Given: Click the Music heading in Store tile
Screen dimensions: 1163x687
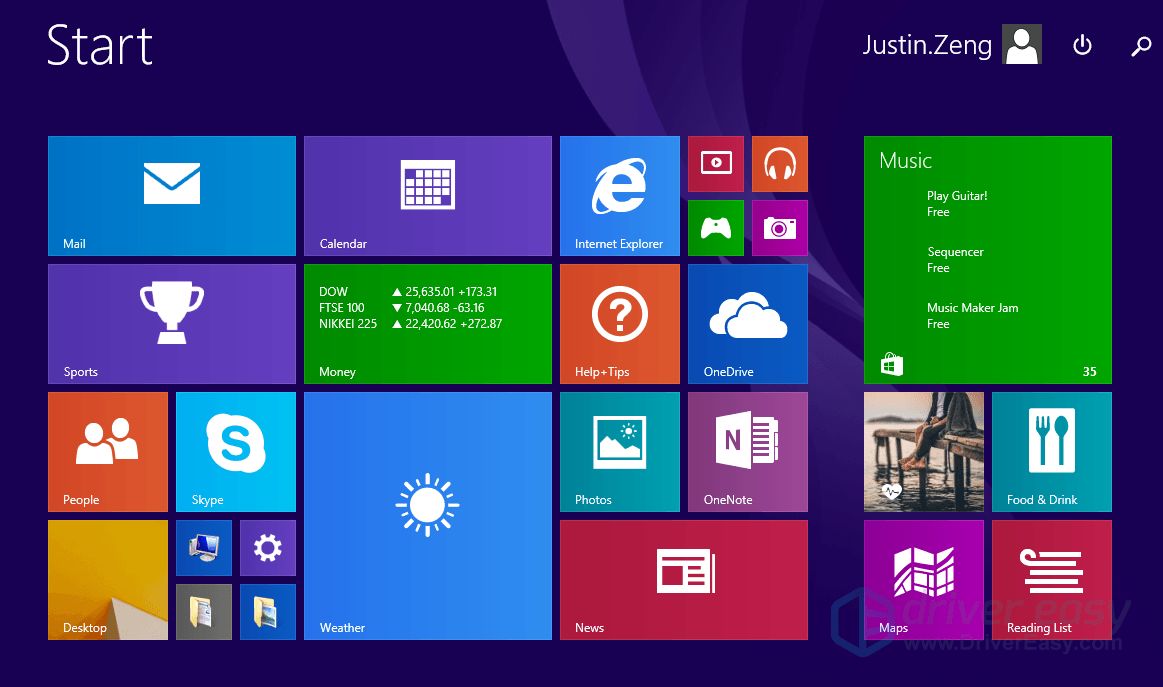Looking at the screenshot, I should (906, 160).
